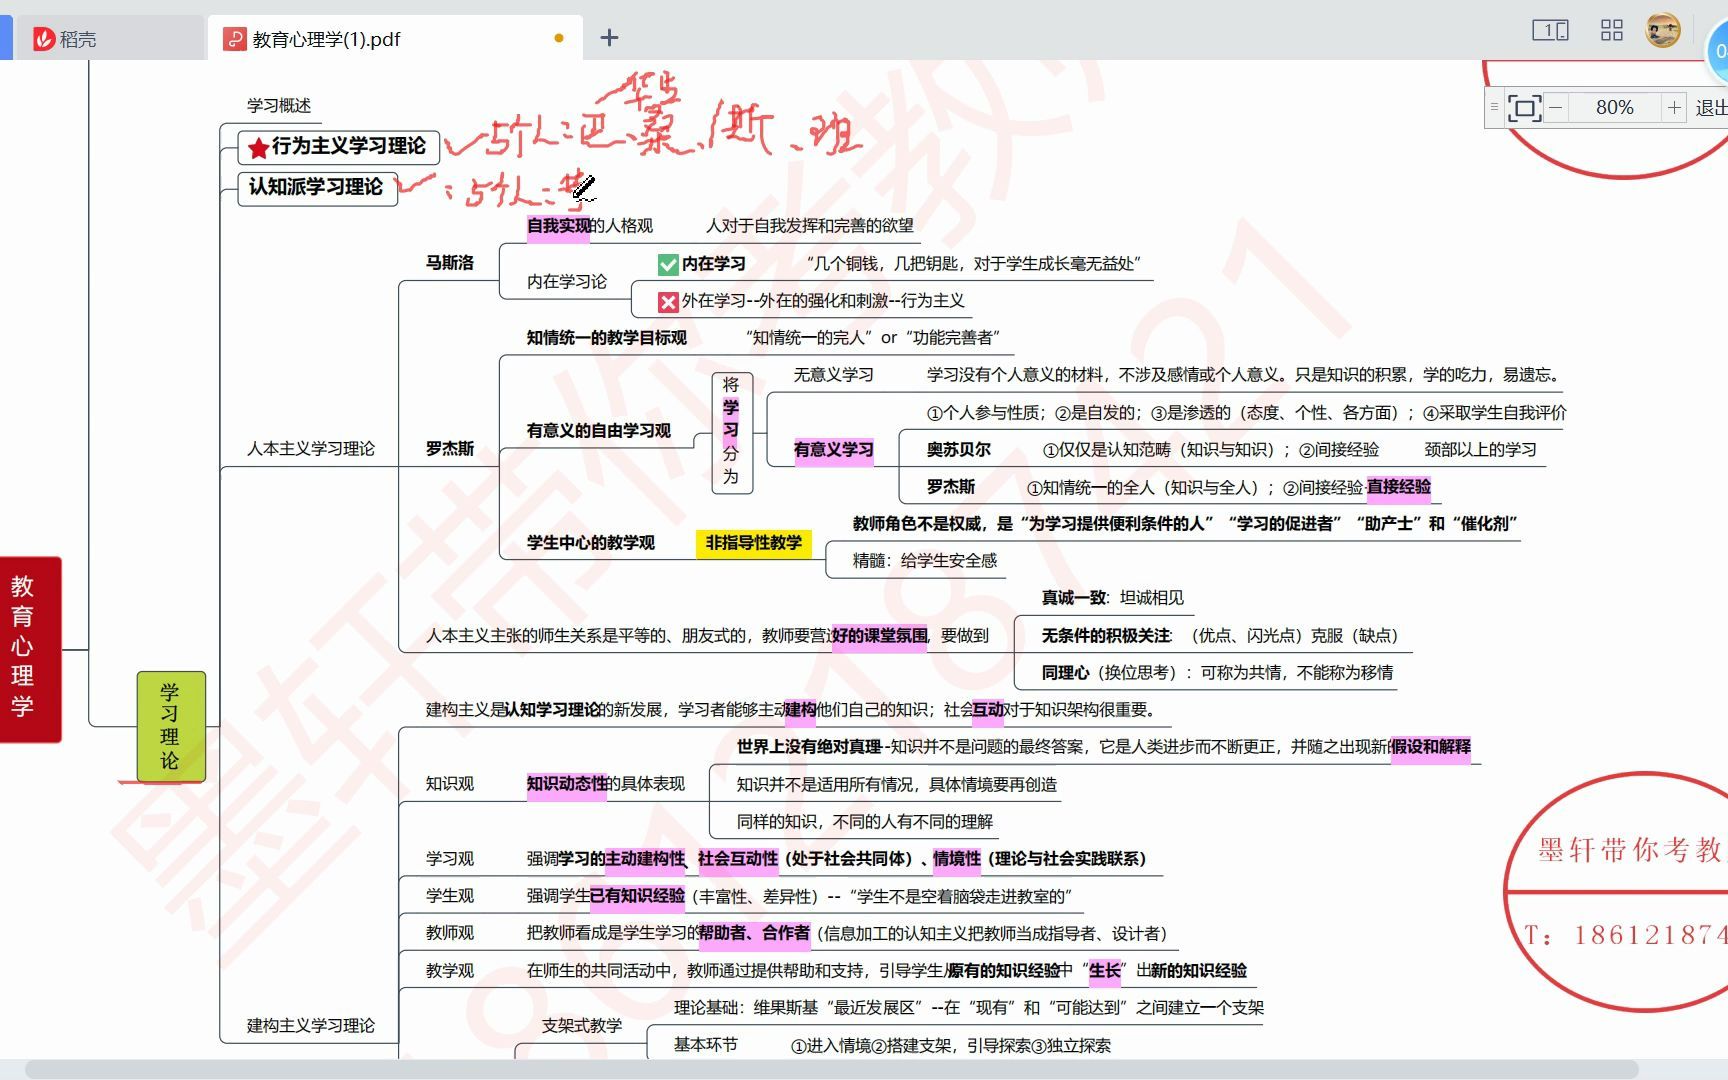Select the red 教育心理学 root node
The height and width of the screenshot is (1080, 1728).
[x=30, y=649]
